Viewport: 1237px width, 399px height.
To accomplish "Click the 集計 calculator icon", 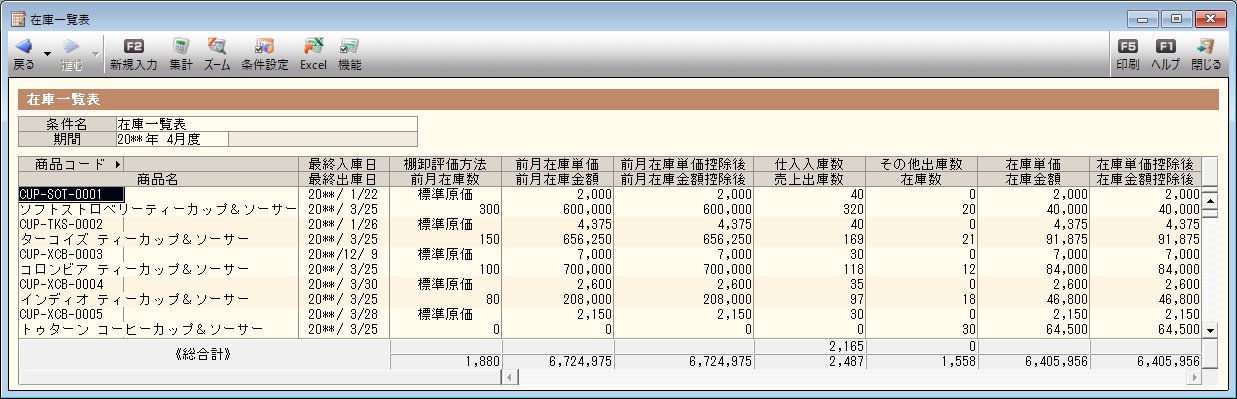I will pyautogui.click(x=181, y=46).
